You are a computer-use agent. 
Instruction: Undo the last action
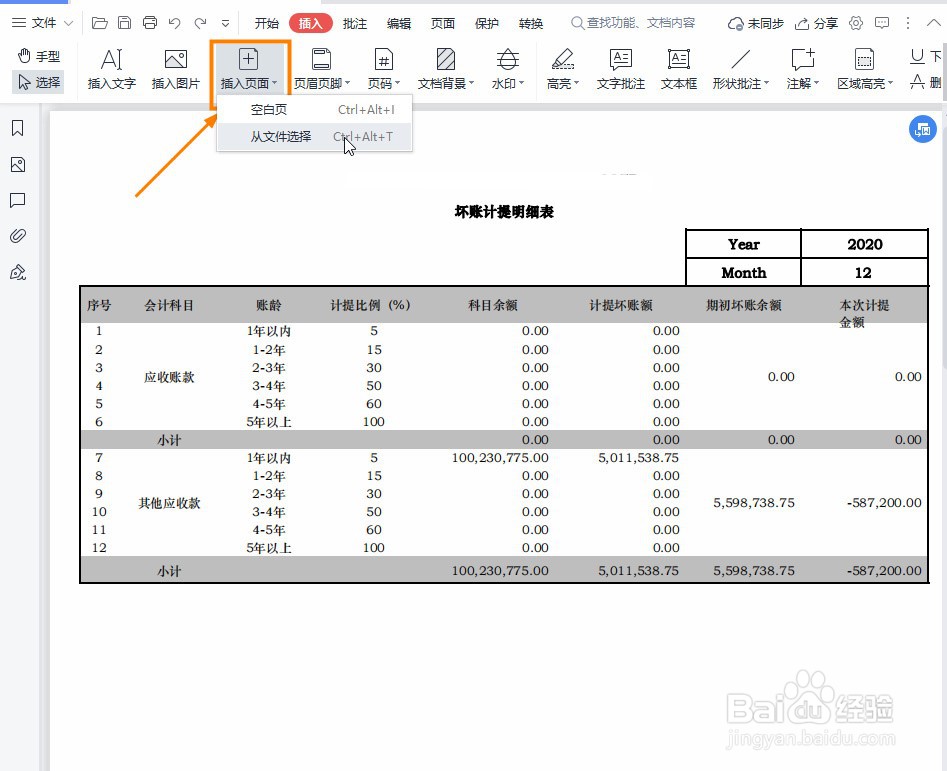[x=175, y=23]
